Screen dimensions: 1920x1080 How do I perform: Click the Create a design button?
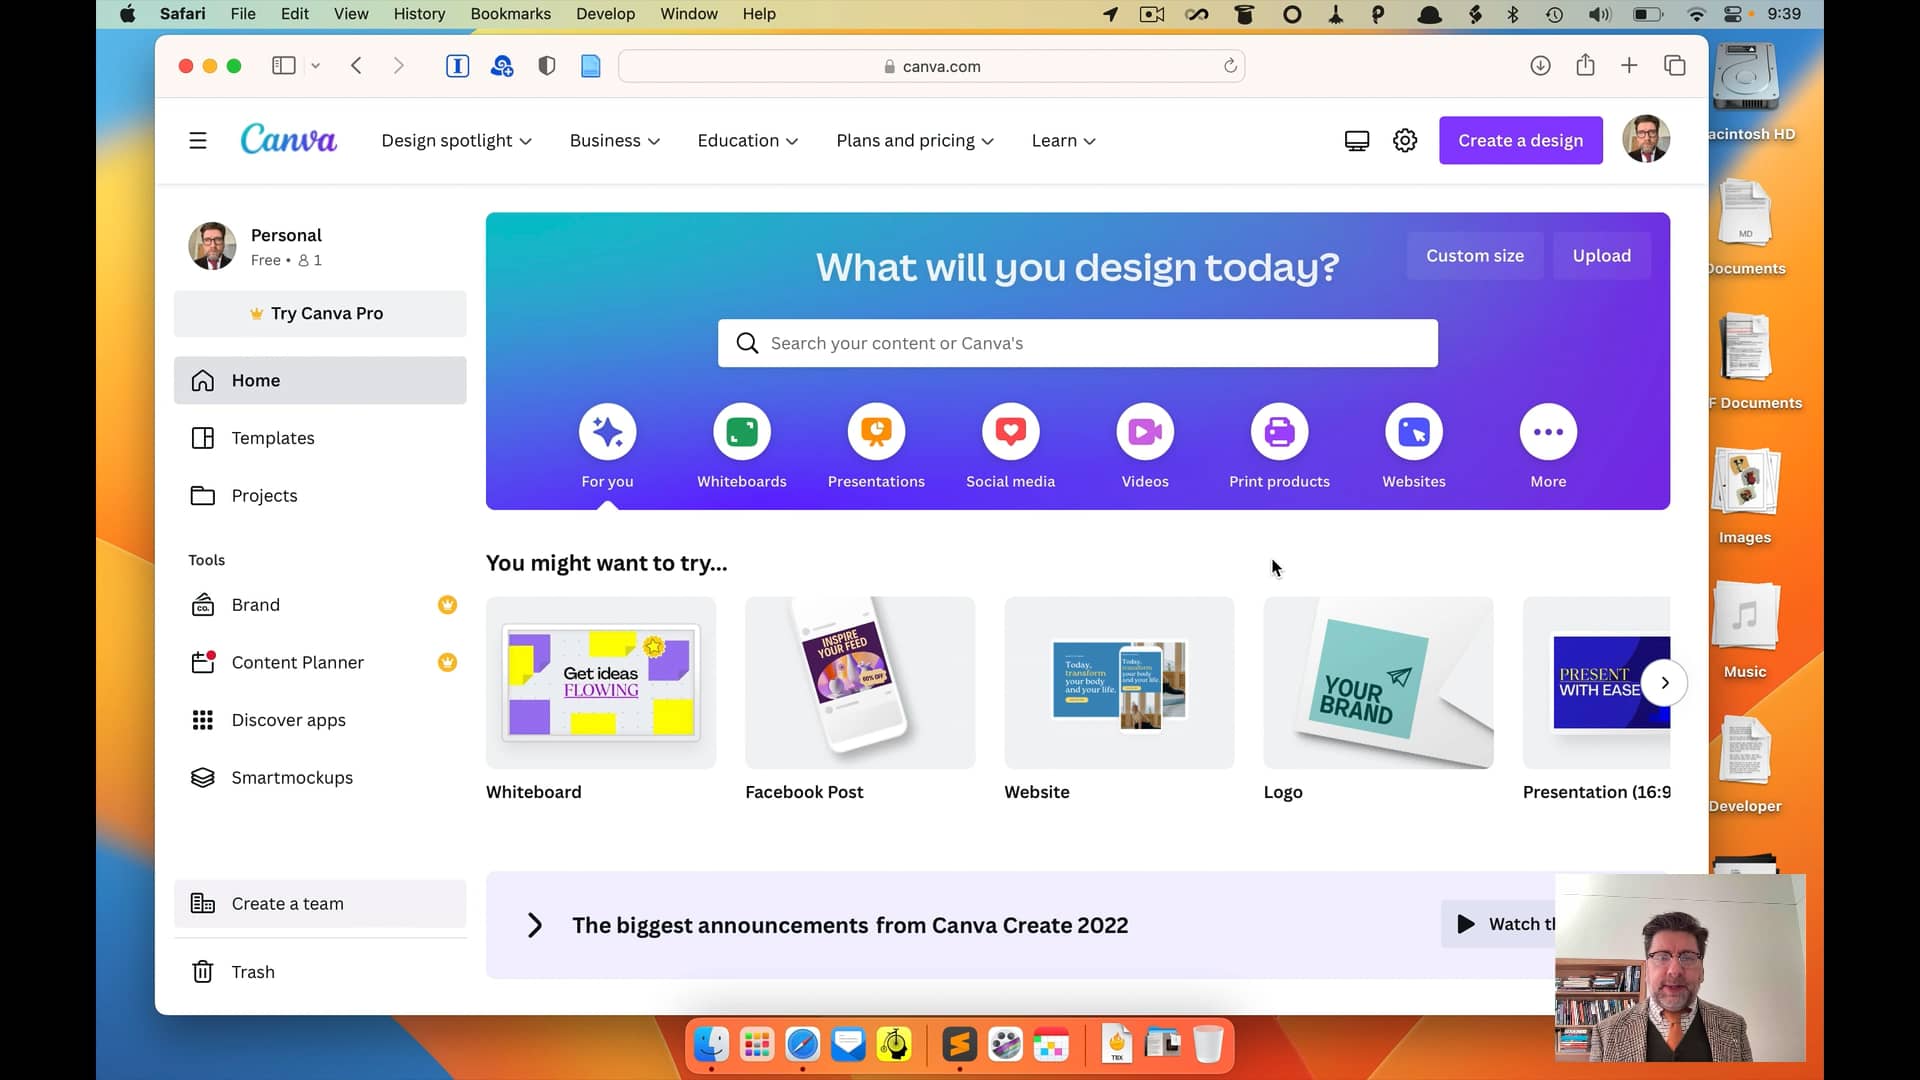tap(1520, 140)
